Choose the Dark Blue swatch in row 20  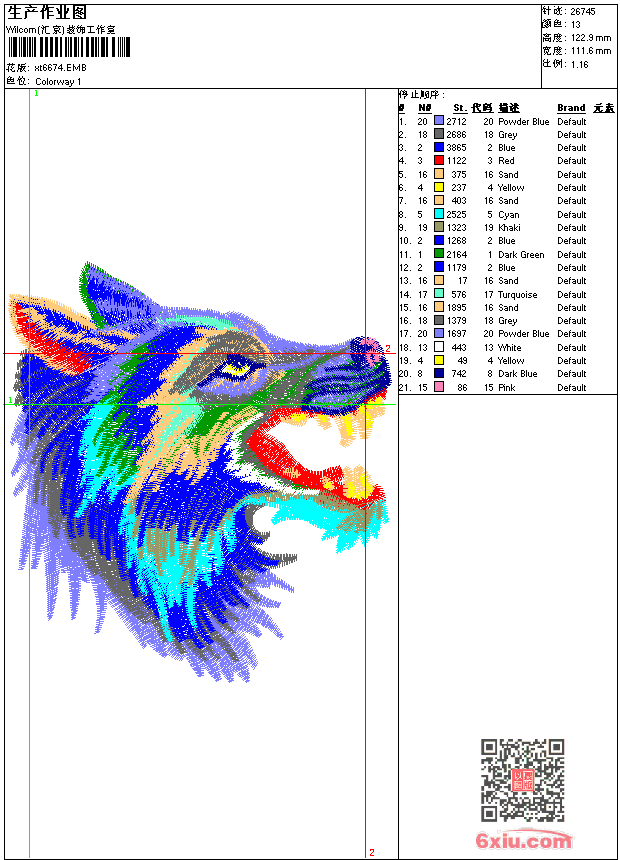[x=439, y=374]
